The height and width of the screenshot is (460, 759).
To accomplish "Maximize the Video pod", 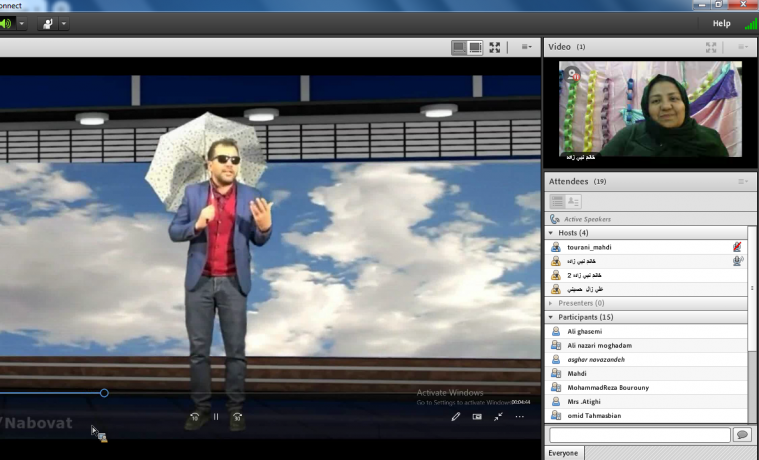I will click(x=711, y=47).
